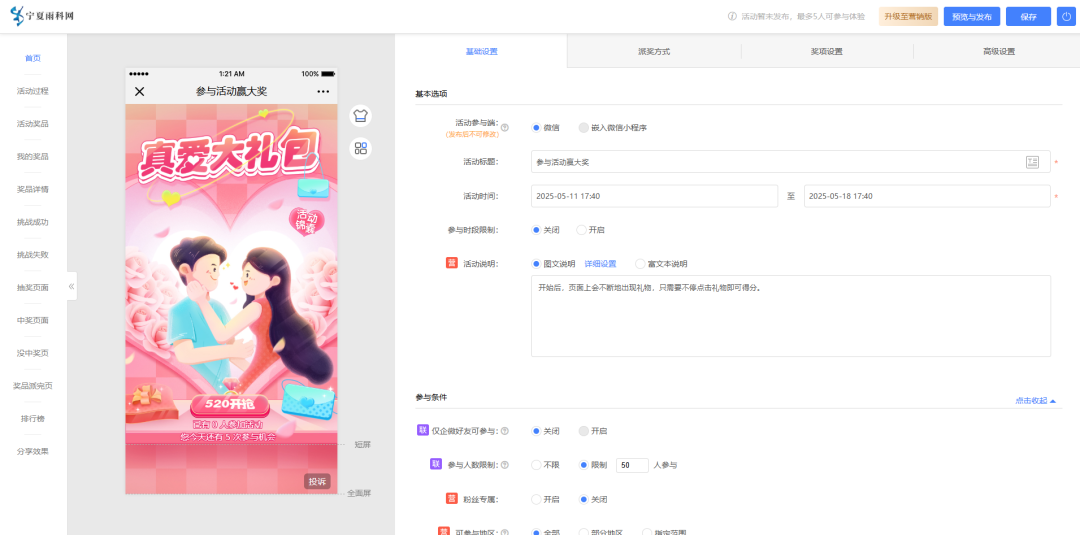Open 挑战失败 in the left sidebar
The image size is (1080, 535).
click(x=33, y=255)
